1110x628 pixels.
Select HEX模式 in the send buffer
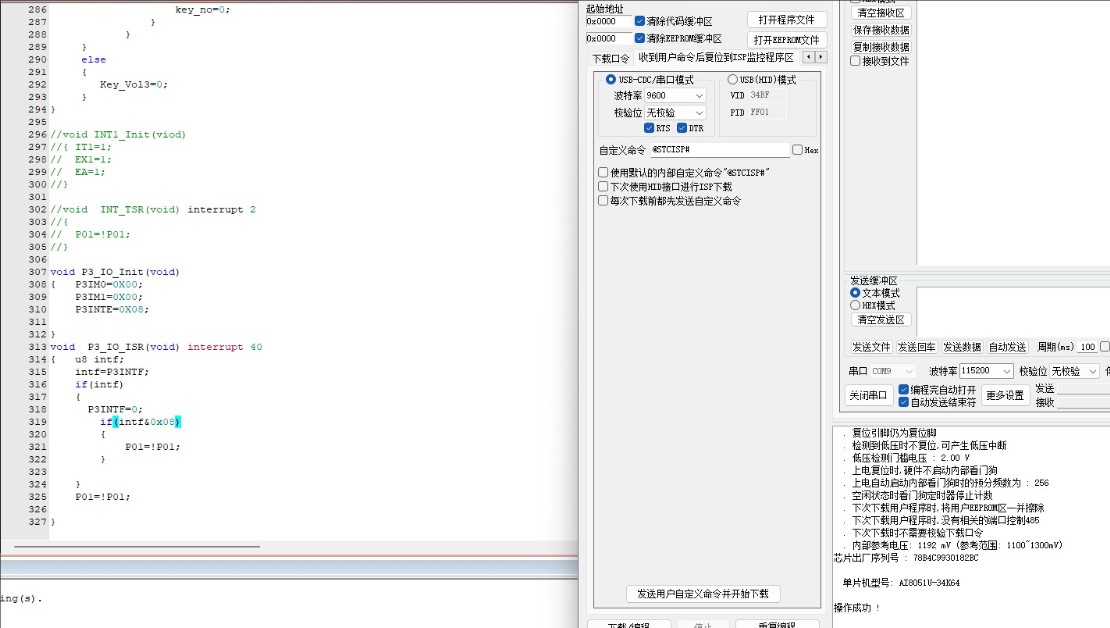[855, 306]
